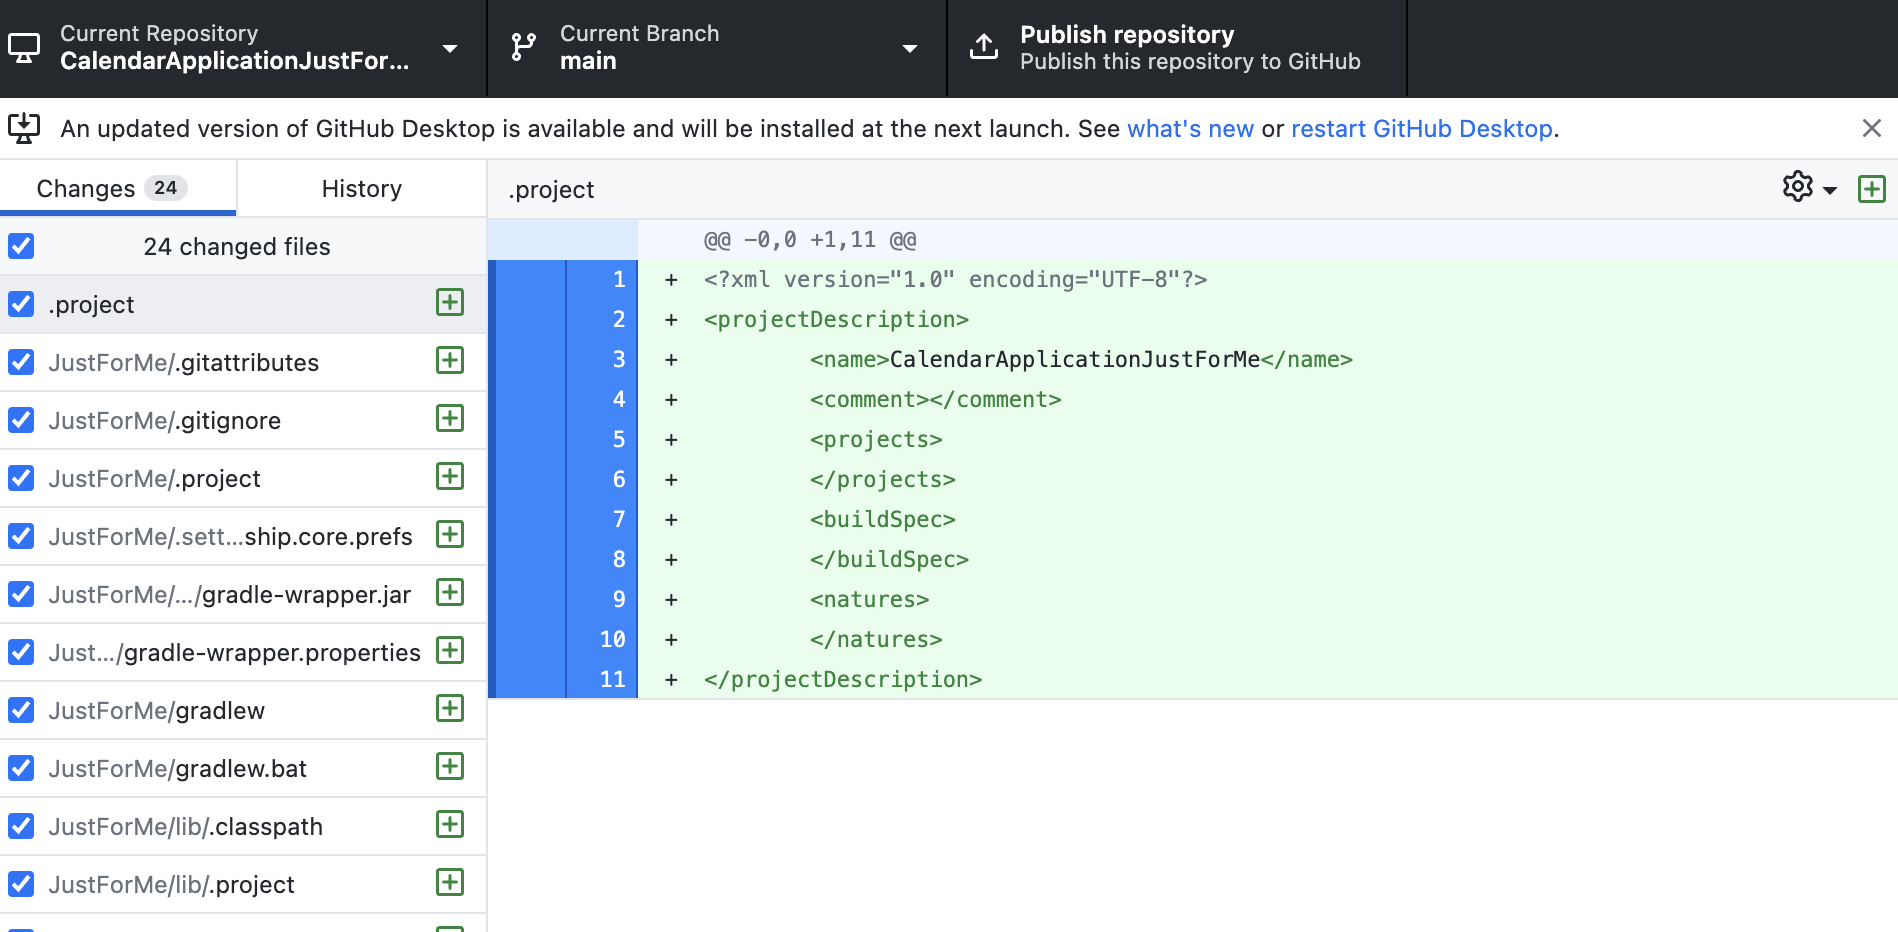Viewport: 1898px width, 932px height.
Task: Click the git branch icon
Action: click(523, 47)
